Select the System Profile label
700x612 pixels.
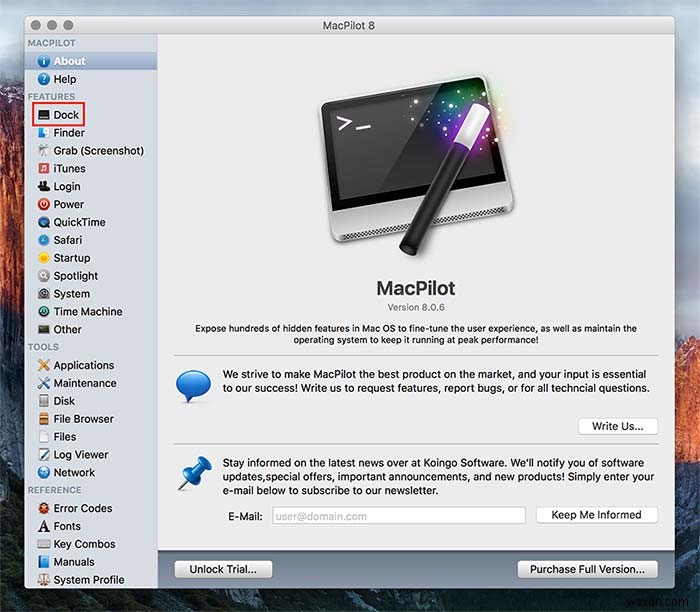tap(89, 580)
